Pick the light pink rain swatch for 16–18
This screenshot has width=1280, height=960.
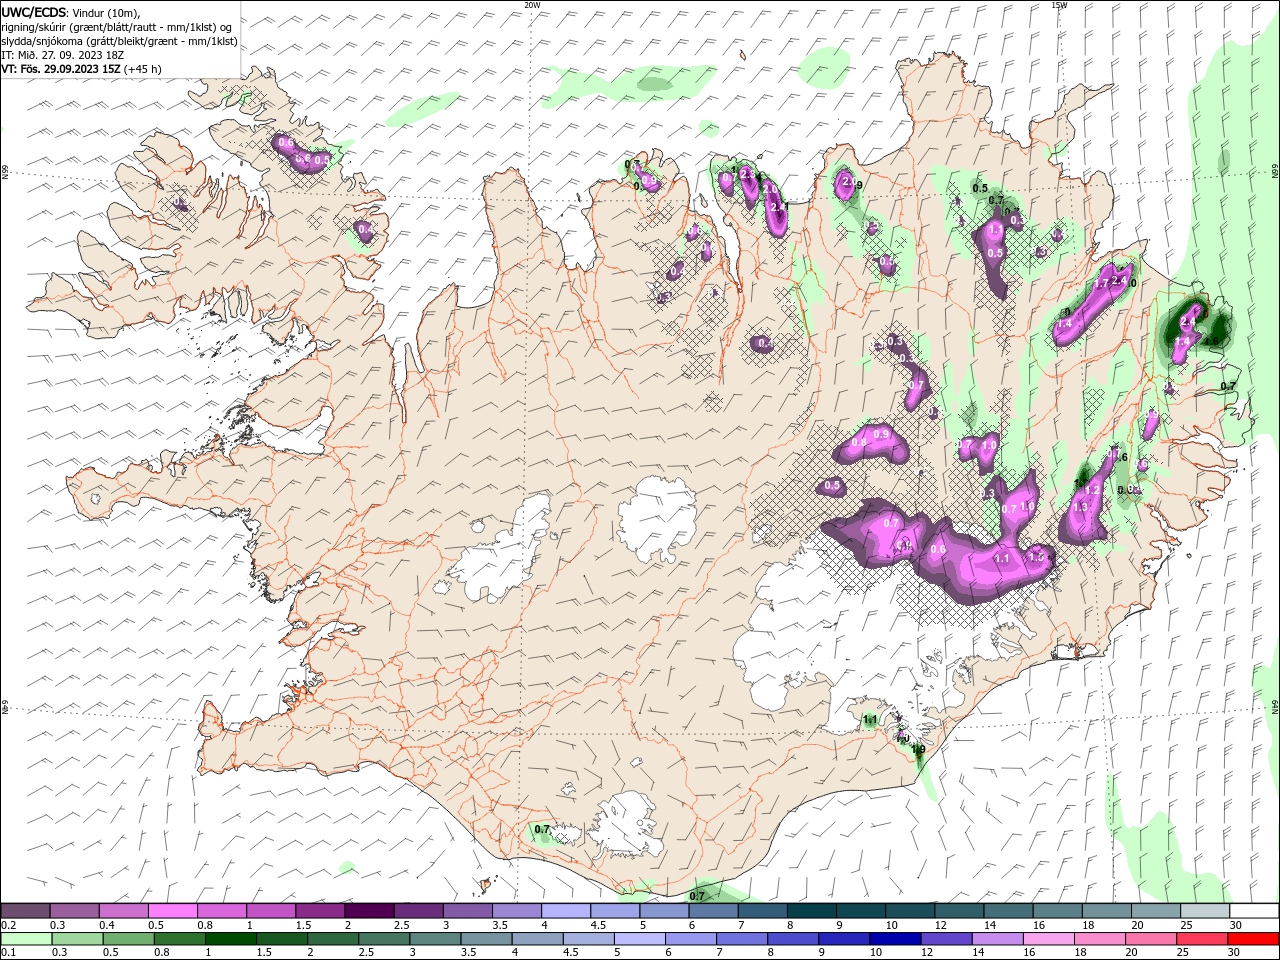pos(1047,939)
